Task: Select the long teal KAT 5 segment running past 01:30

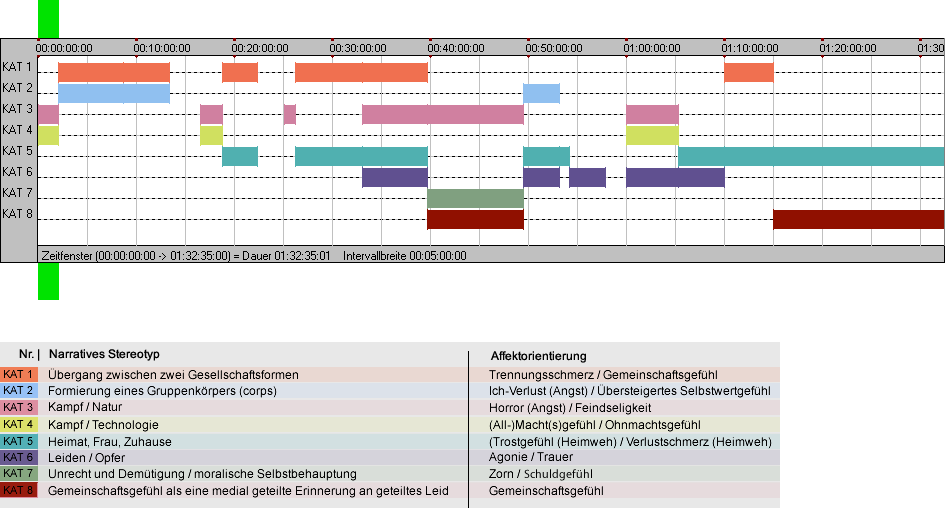Action: [x=811, y=156]
